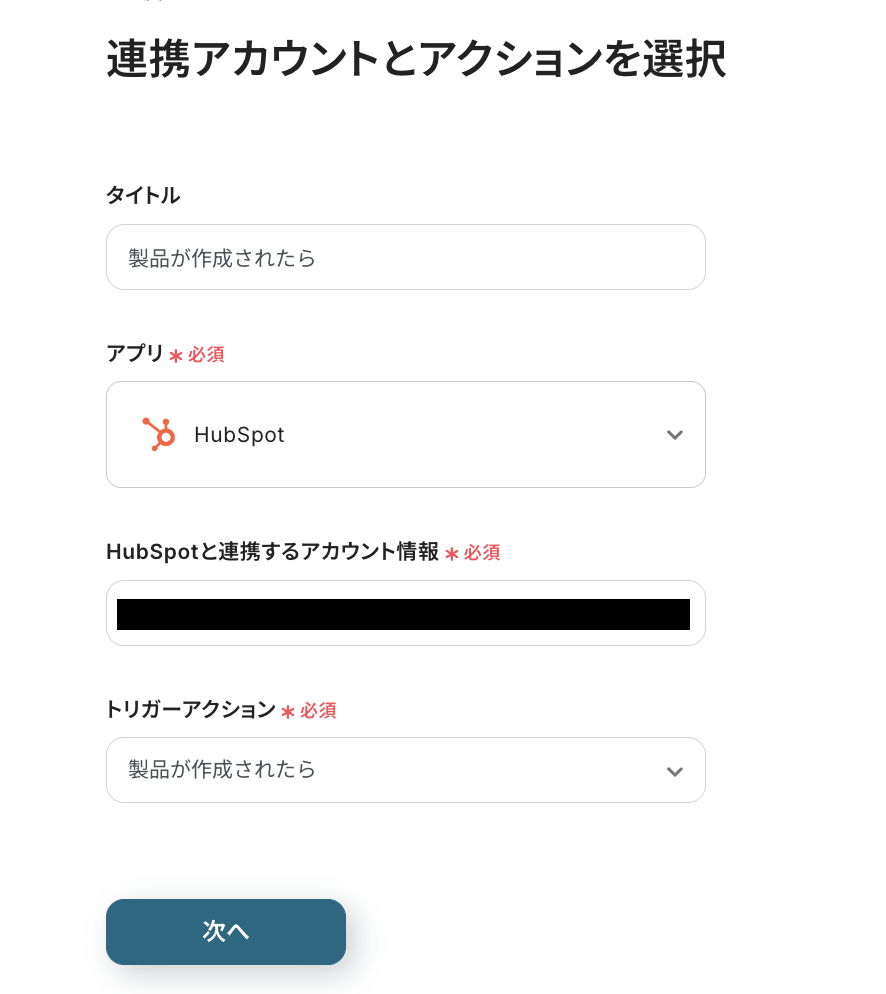Click the タイトル field label
This screenshot has width=886, height=994.
tap(143, 196)
